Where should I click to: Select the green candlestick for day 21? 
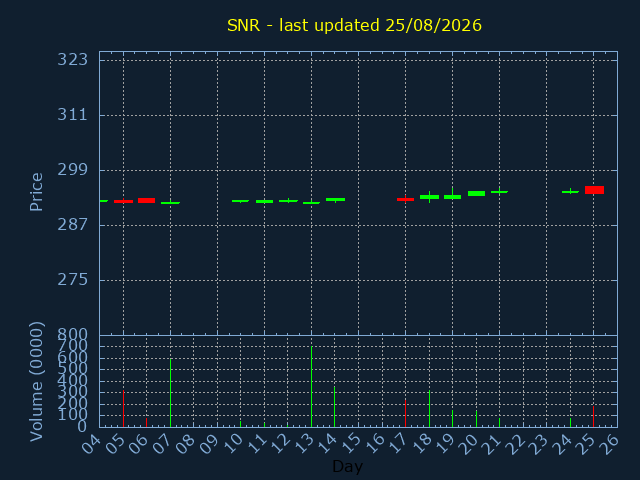pyautogui.click(x=500, y=191)
